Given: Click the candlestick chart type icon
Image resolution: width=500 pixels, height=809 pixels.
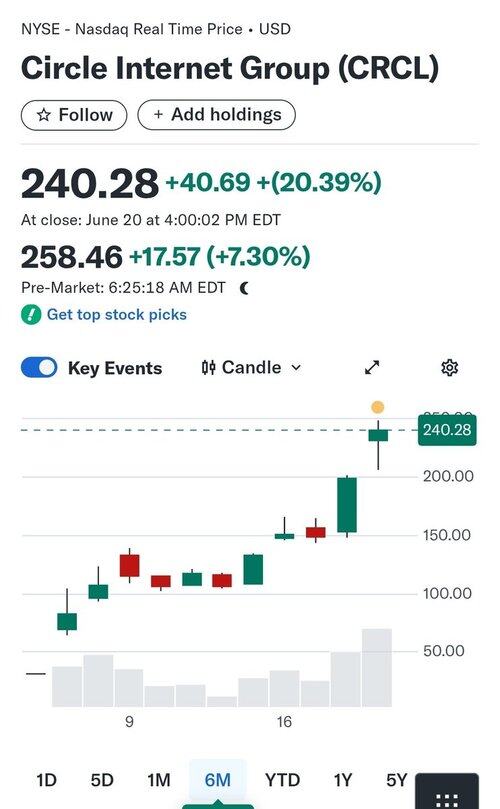Looking at the screenshot, I should [x=208, y=367].
